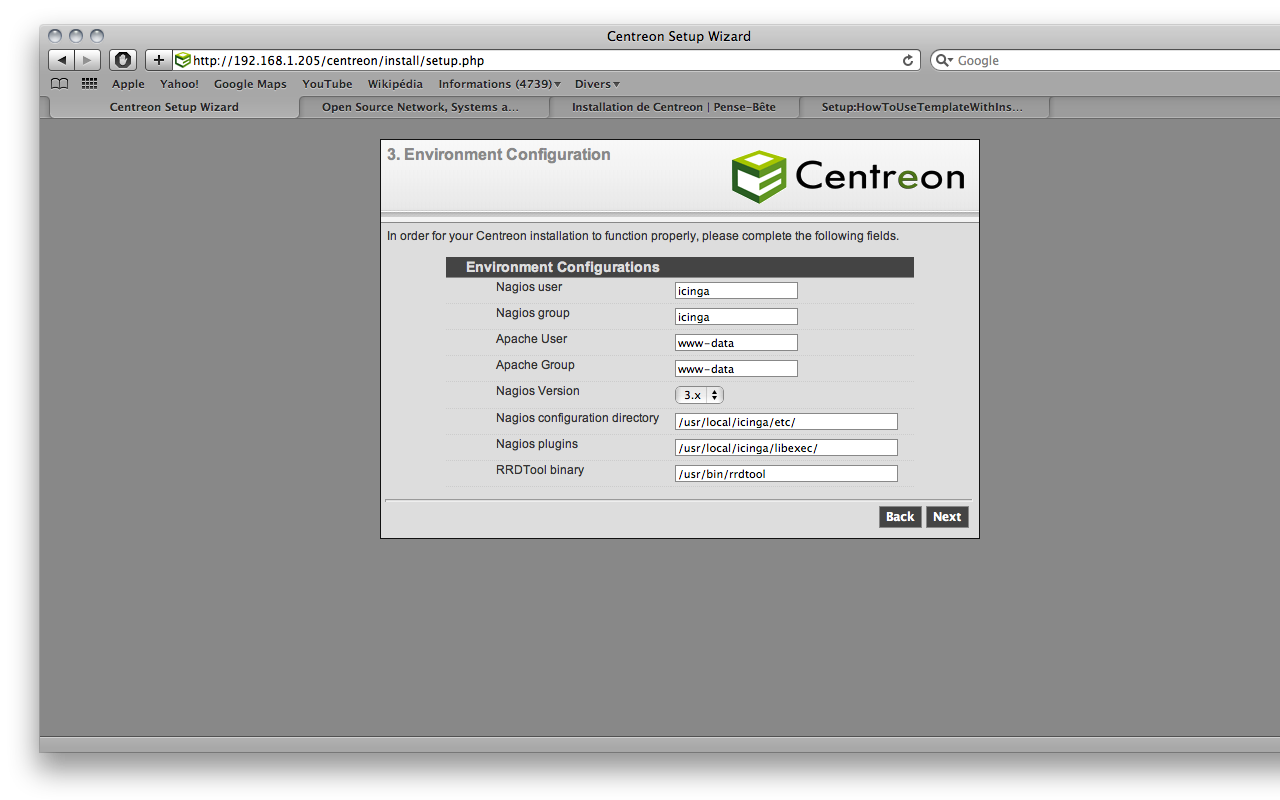Click the Nagios group input field
The image size is (1280, 800).
tap(736, 317)
